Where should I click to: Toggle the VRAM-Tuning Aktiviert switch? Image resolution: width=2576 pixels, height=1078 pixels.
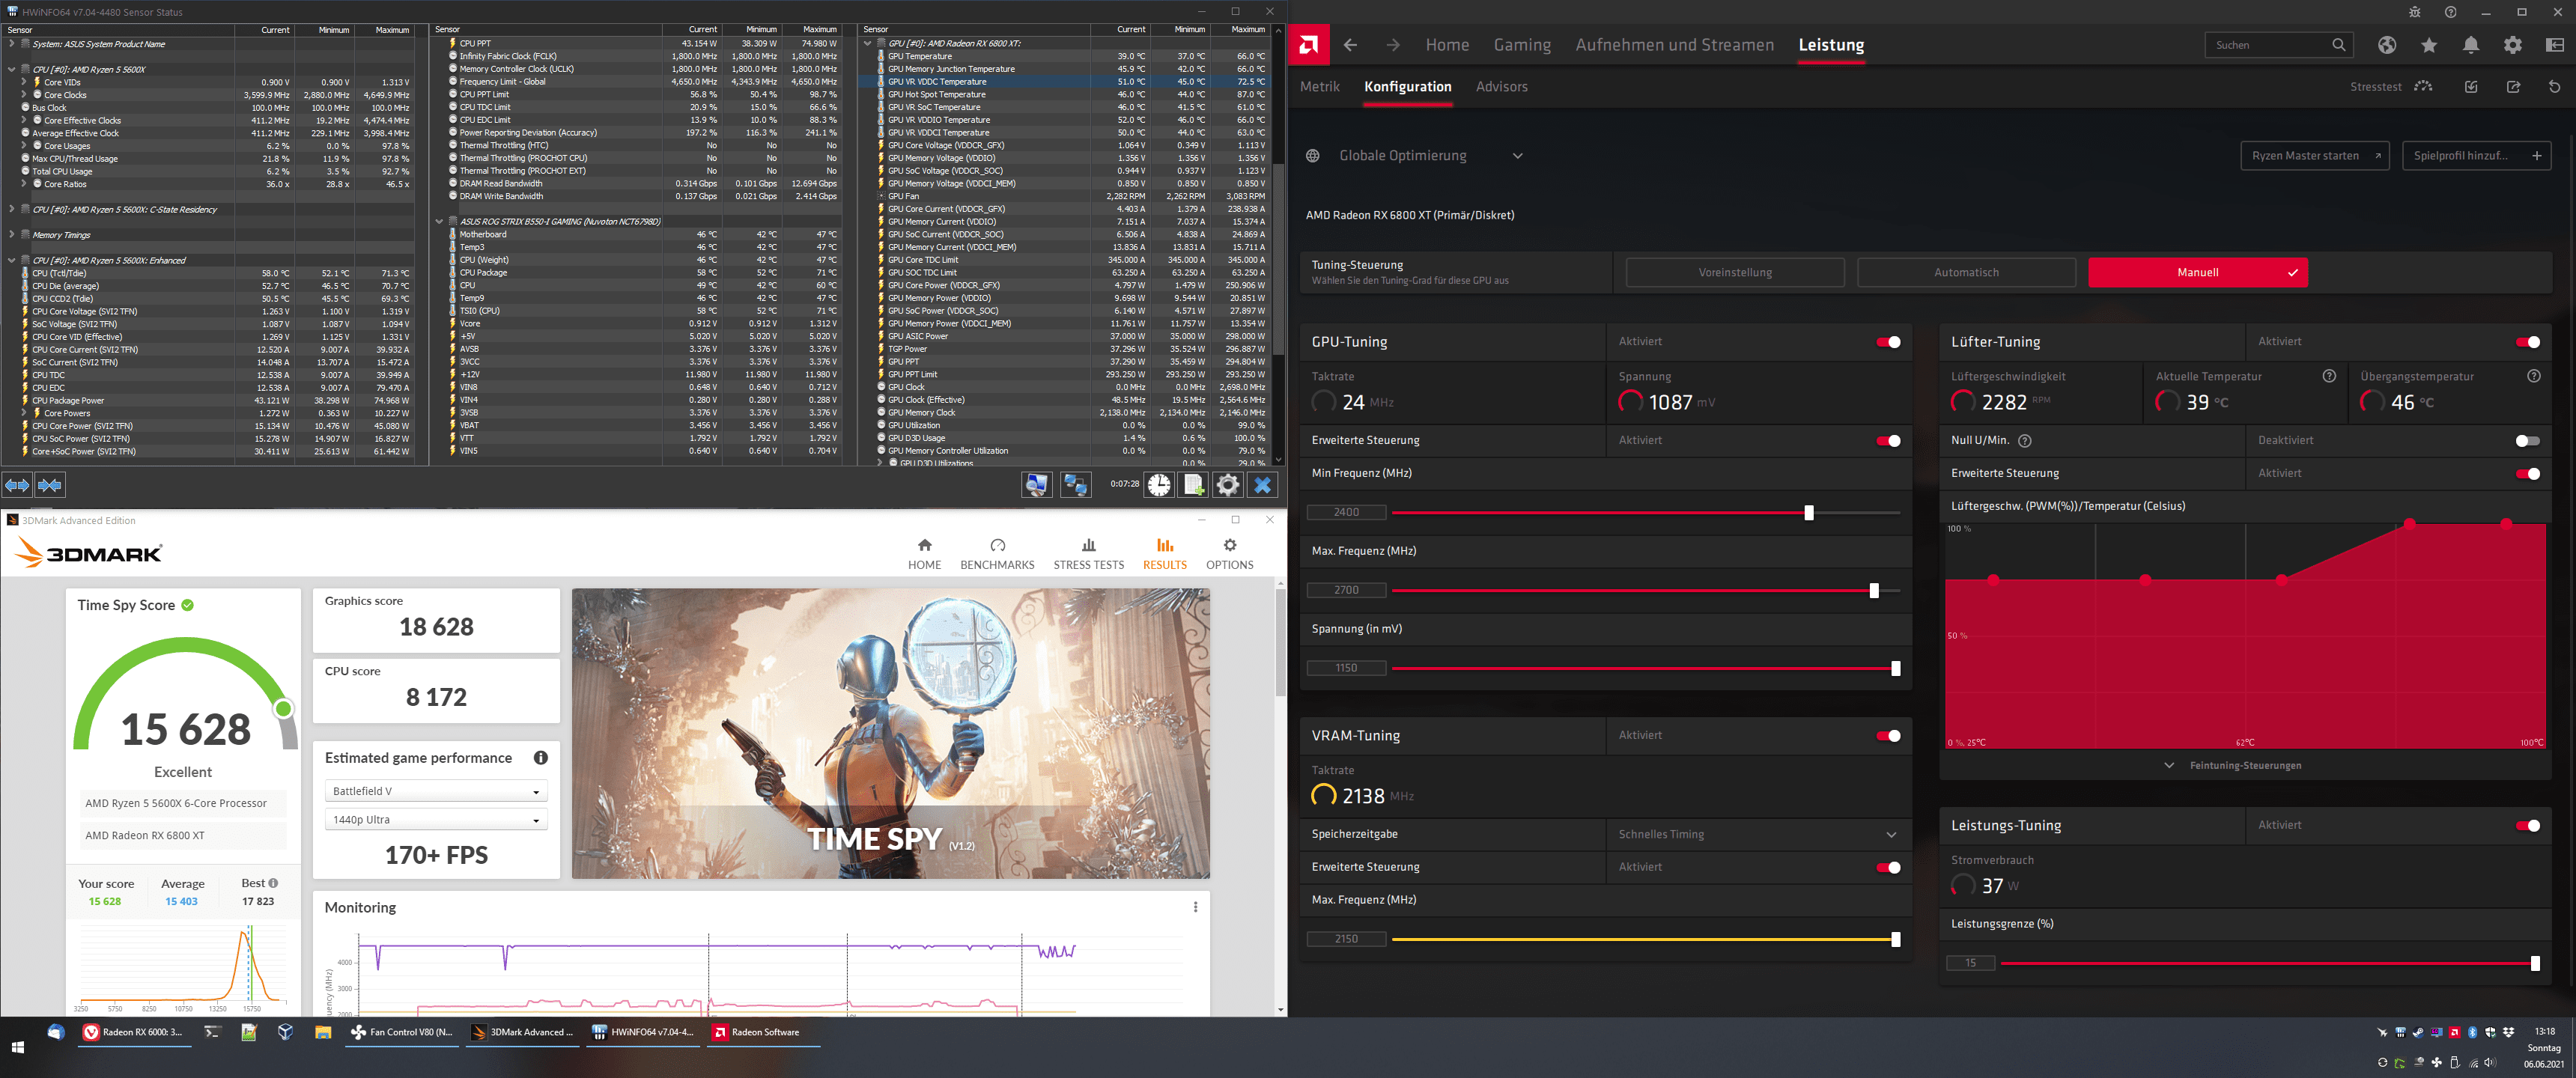tap(1888, 736)
